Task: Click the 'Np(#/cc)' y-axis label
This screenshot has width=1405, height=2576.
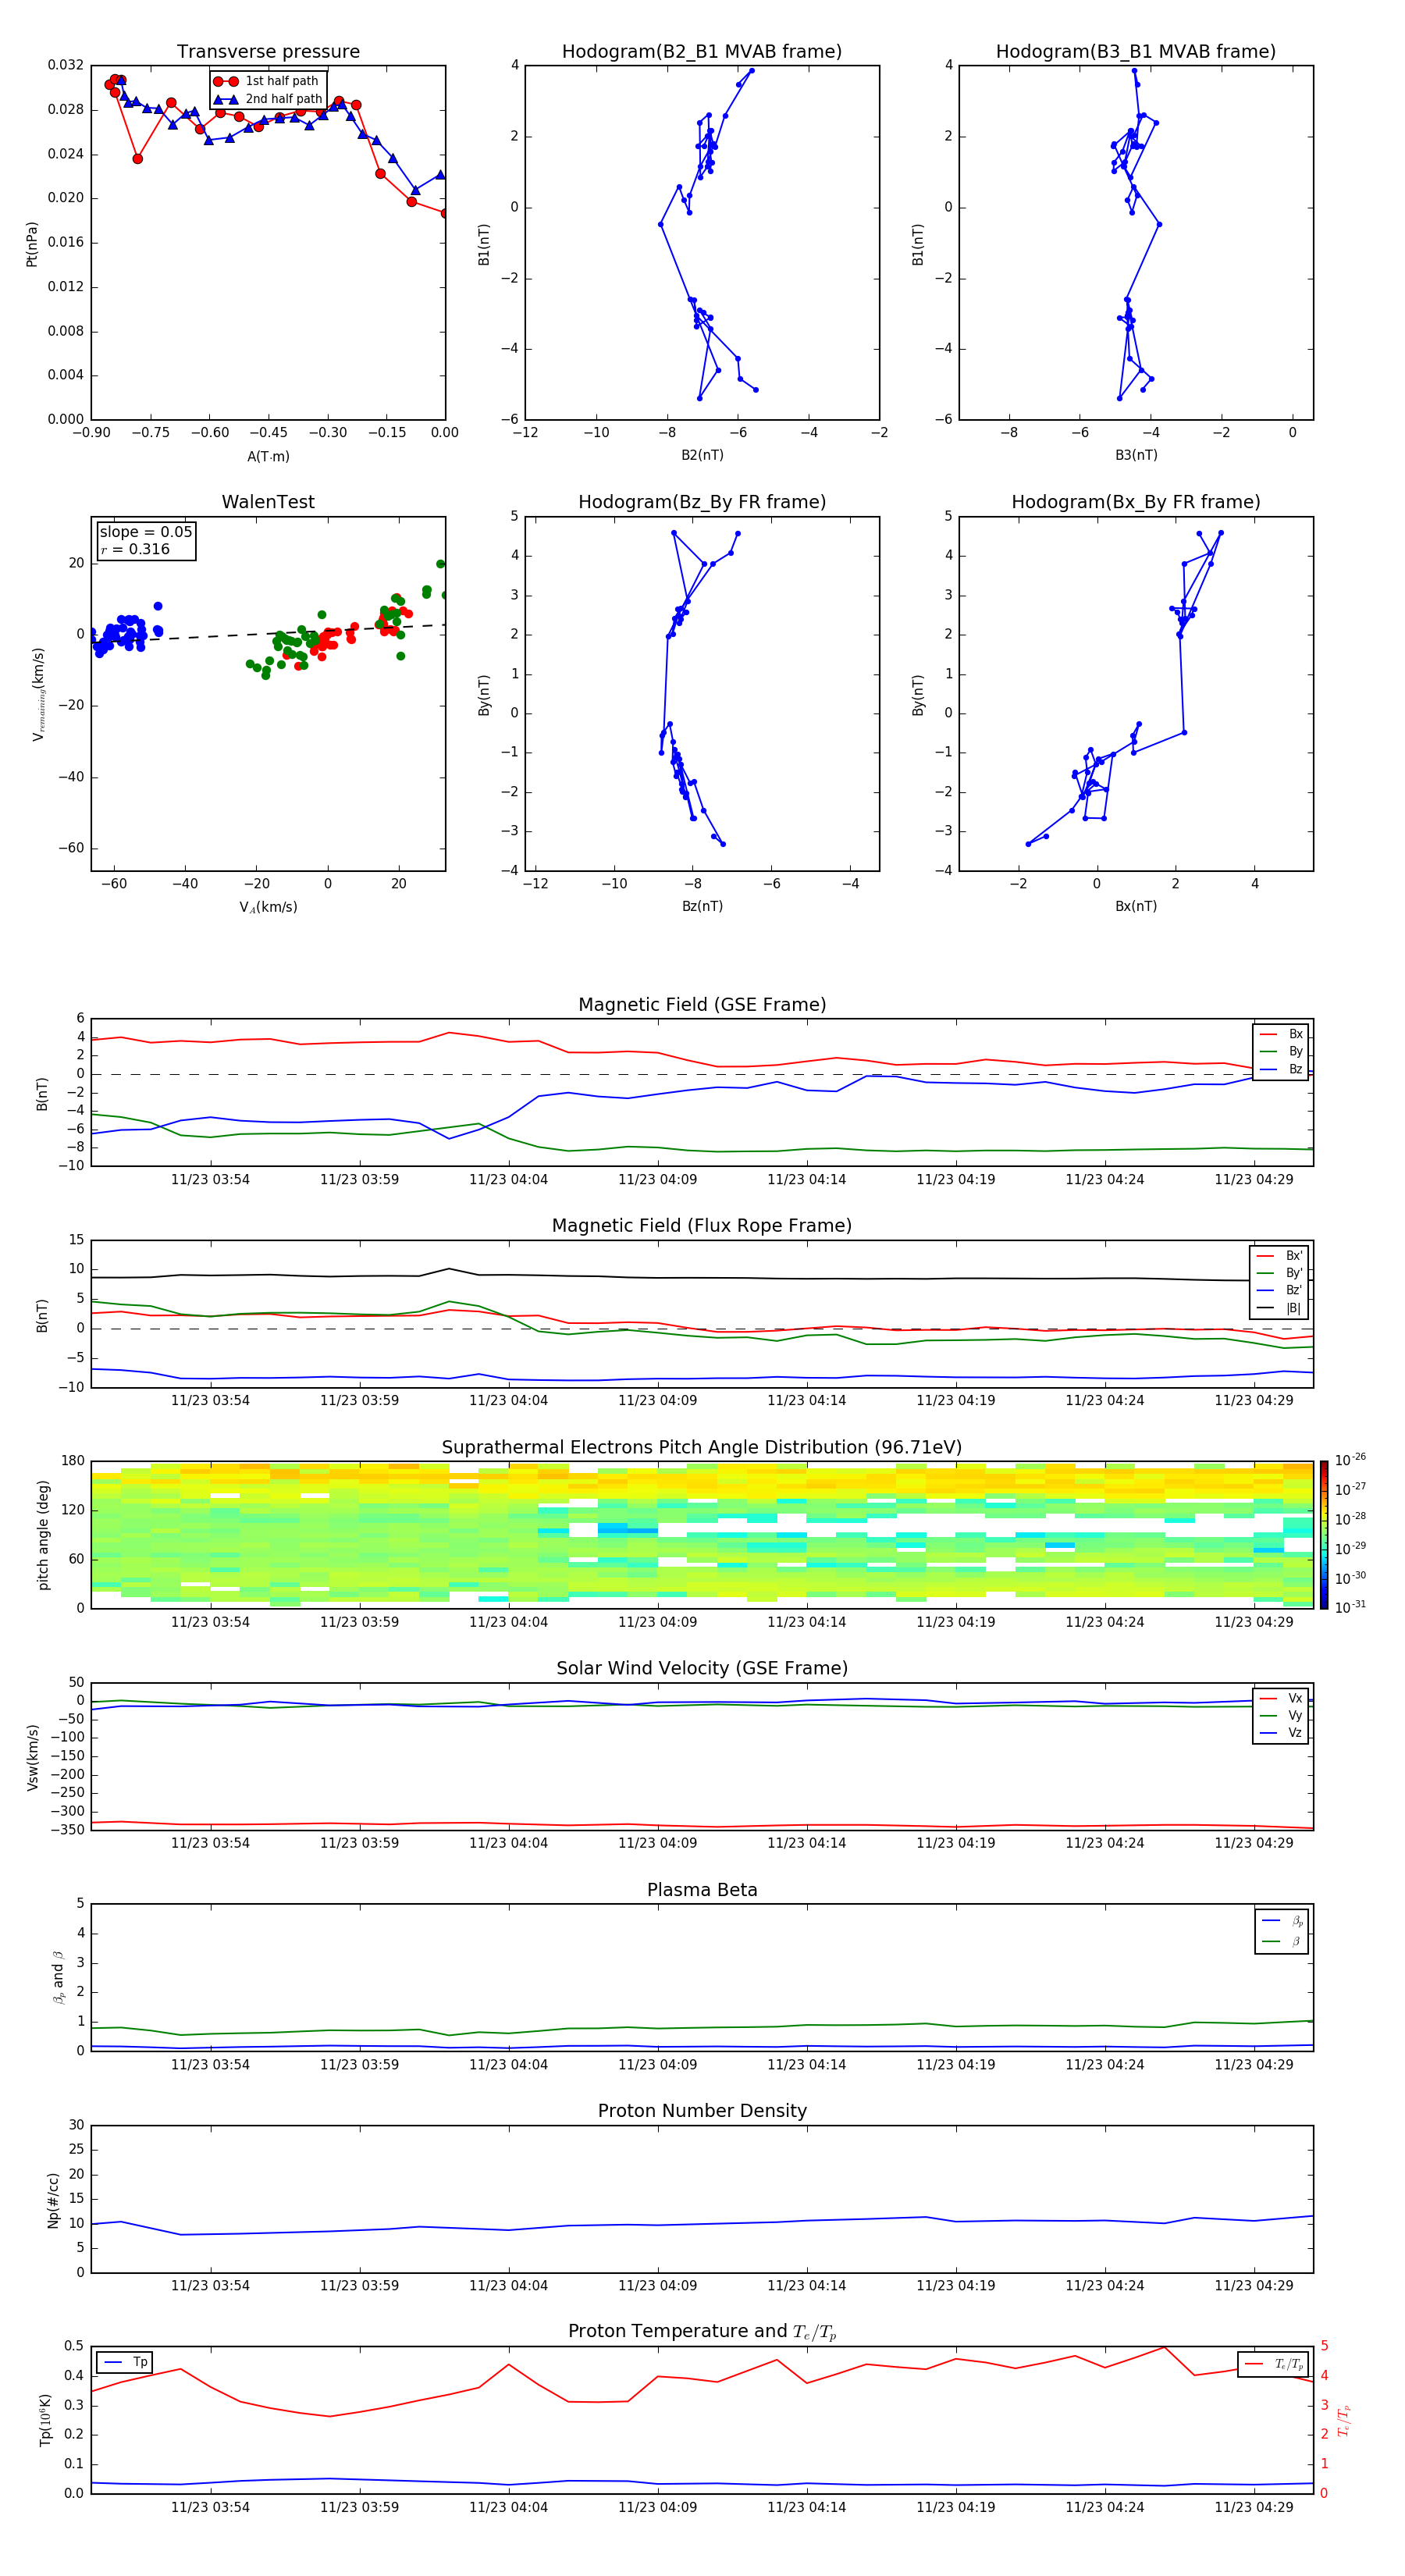Action: click(53, 2200)
